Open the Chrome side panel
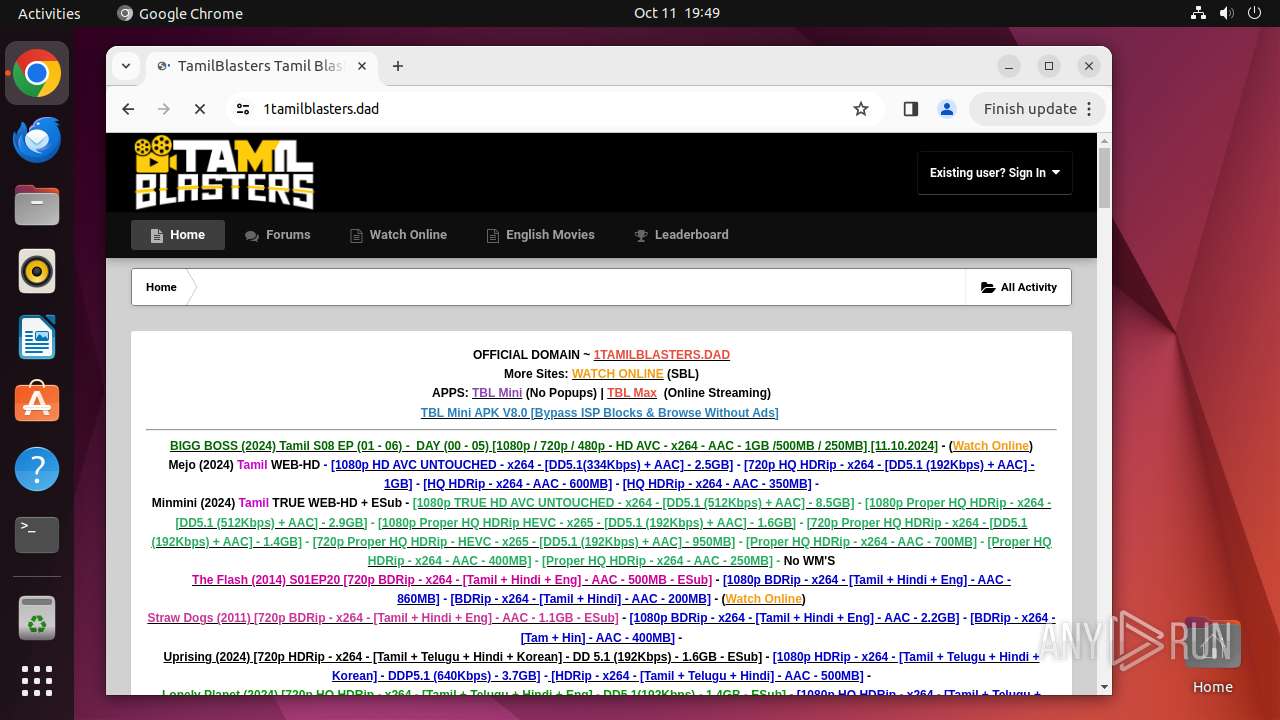 point(910,109)
